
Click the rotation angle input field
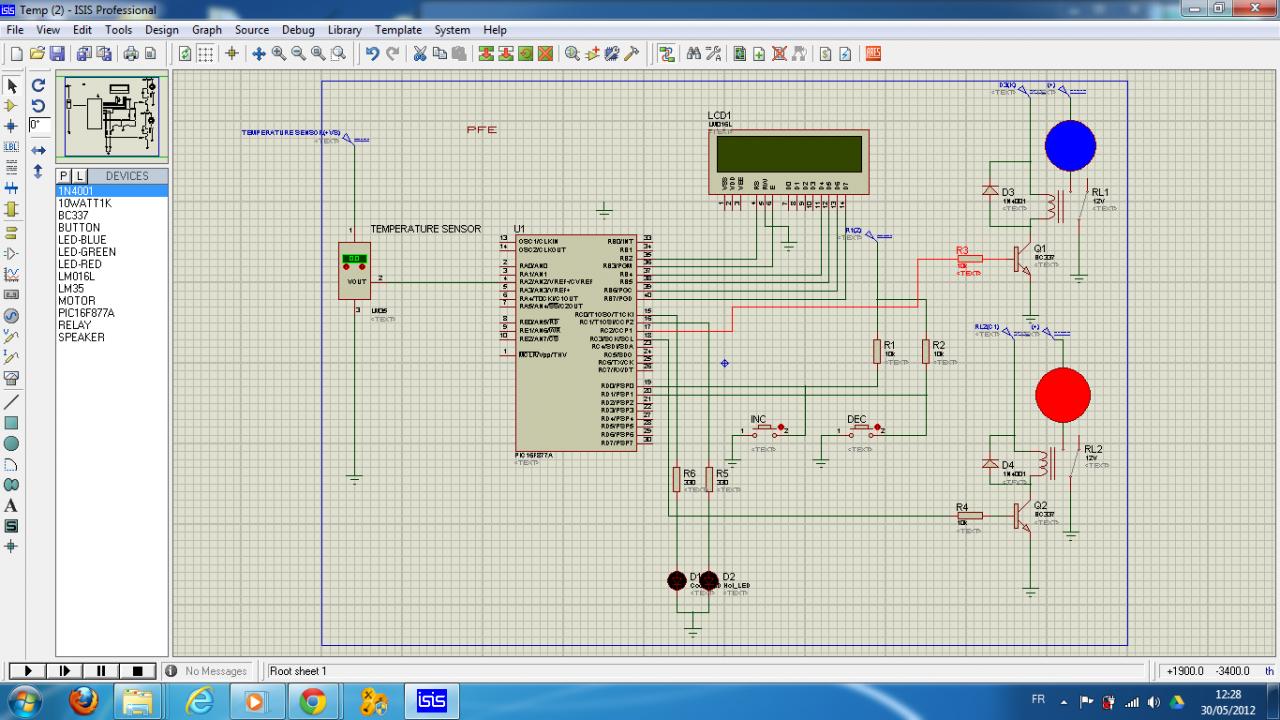[x=38, y=125]
